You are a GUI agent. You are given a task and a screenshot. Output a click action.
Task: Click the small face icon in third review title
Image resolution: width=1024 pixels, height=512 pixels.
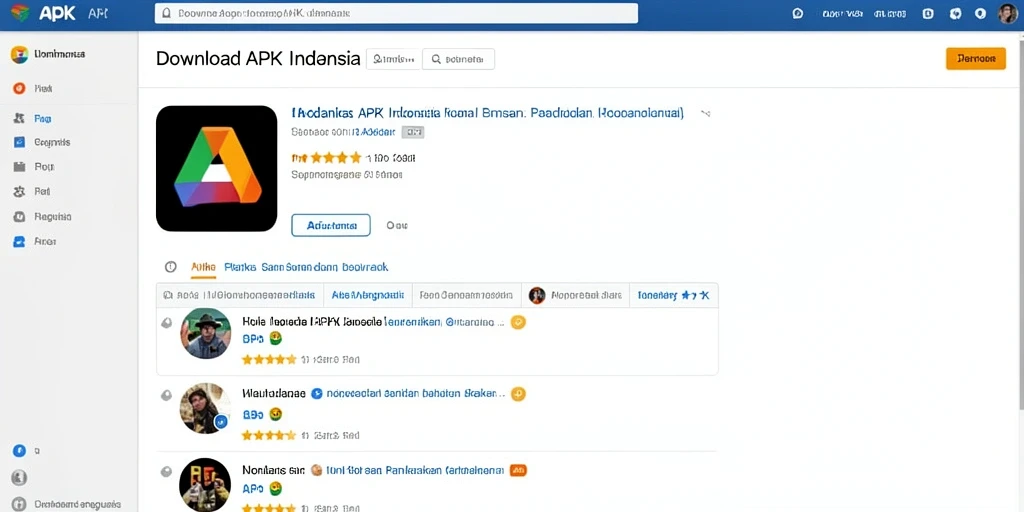tap(317, 470)
